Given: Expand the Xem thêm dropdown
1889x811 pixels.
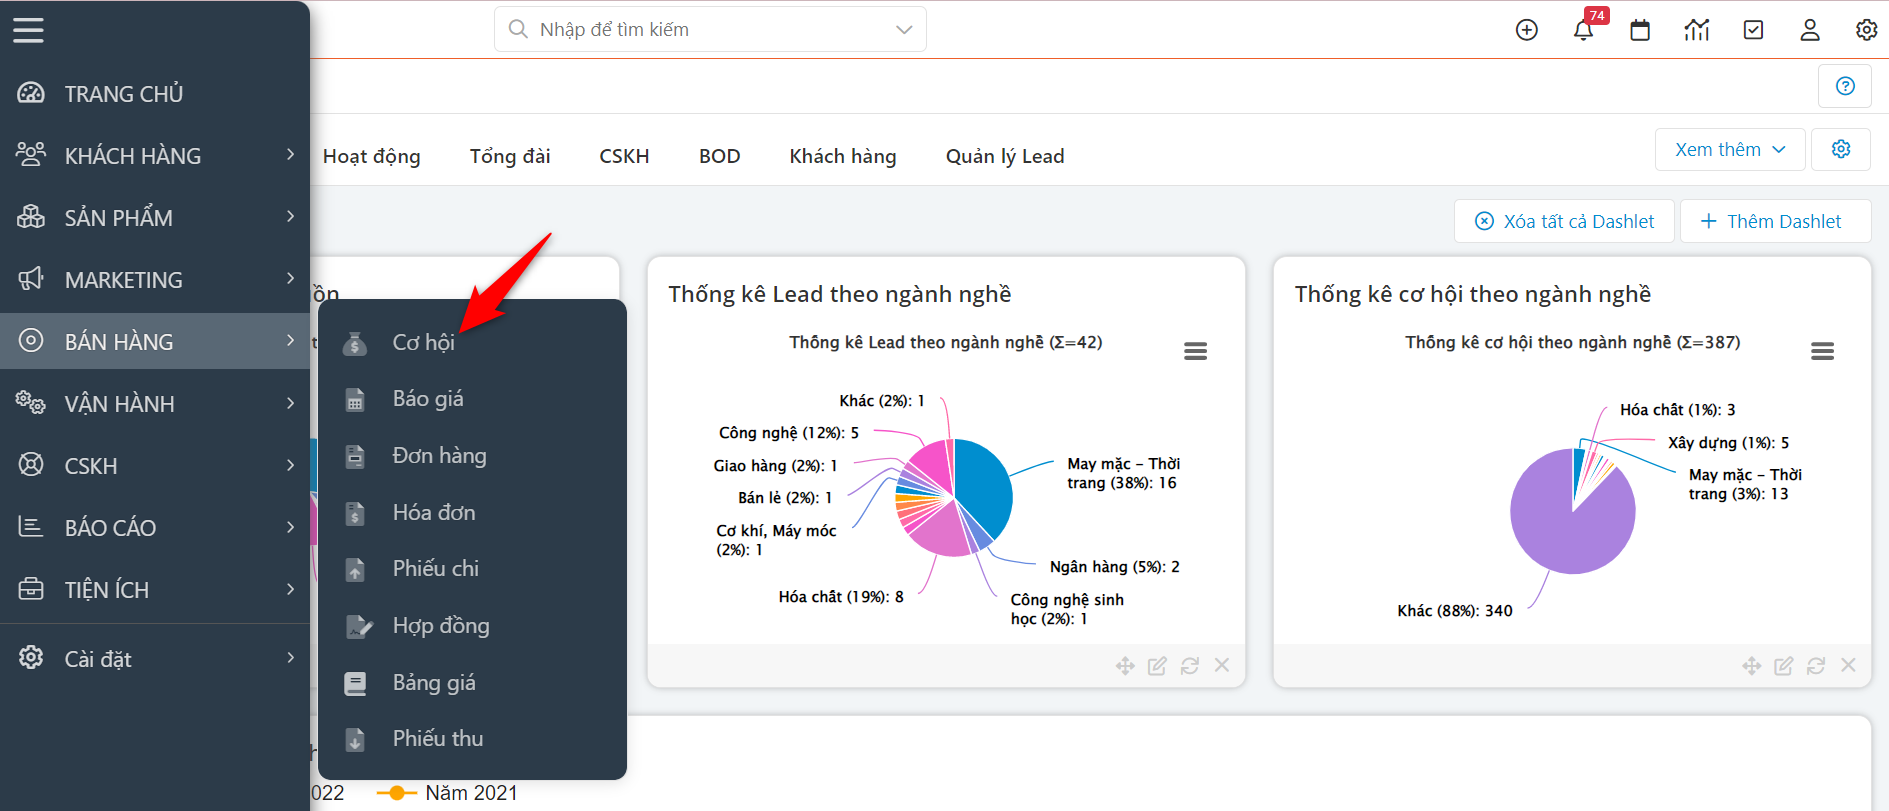Looking at the screenshot, I should [1729, 150].
